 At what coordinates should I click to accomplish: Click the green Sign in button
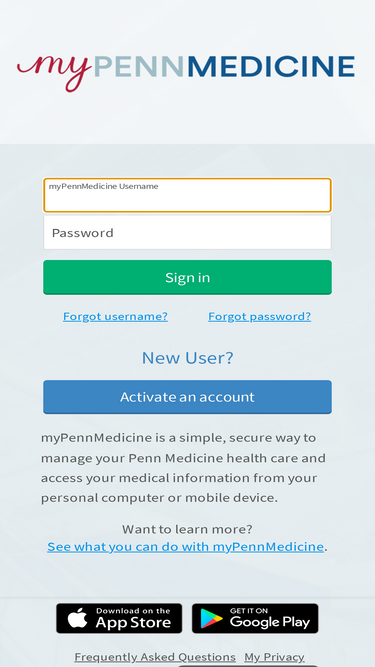pyautogui.click(x=188, y=277)
